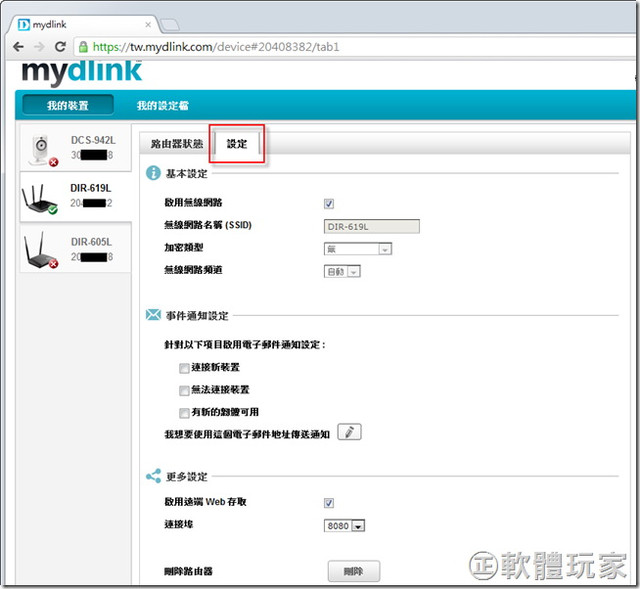Open the 加密類型 dropdown
This screenshot has width=640, height=589.
(358, 249)
